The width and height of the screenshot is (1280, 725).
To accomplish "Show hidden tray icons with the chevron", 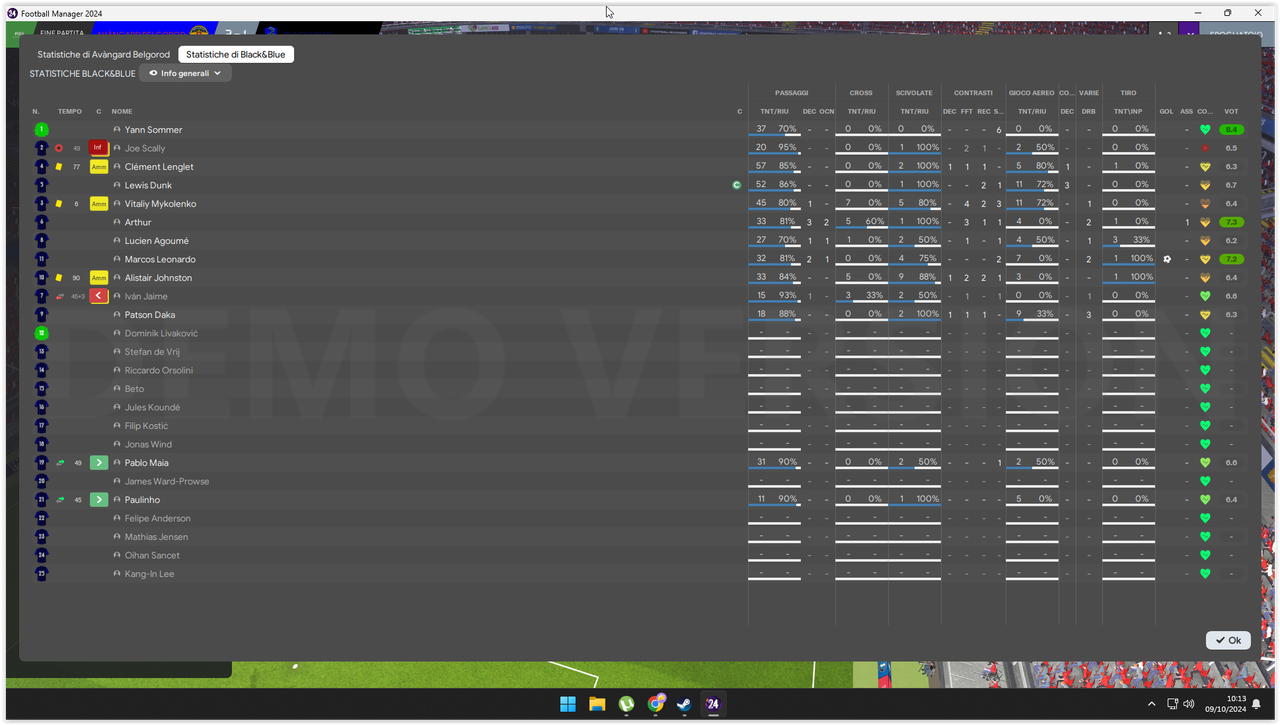I will coord(1152,704).
